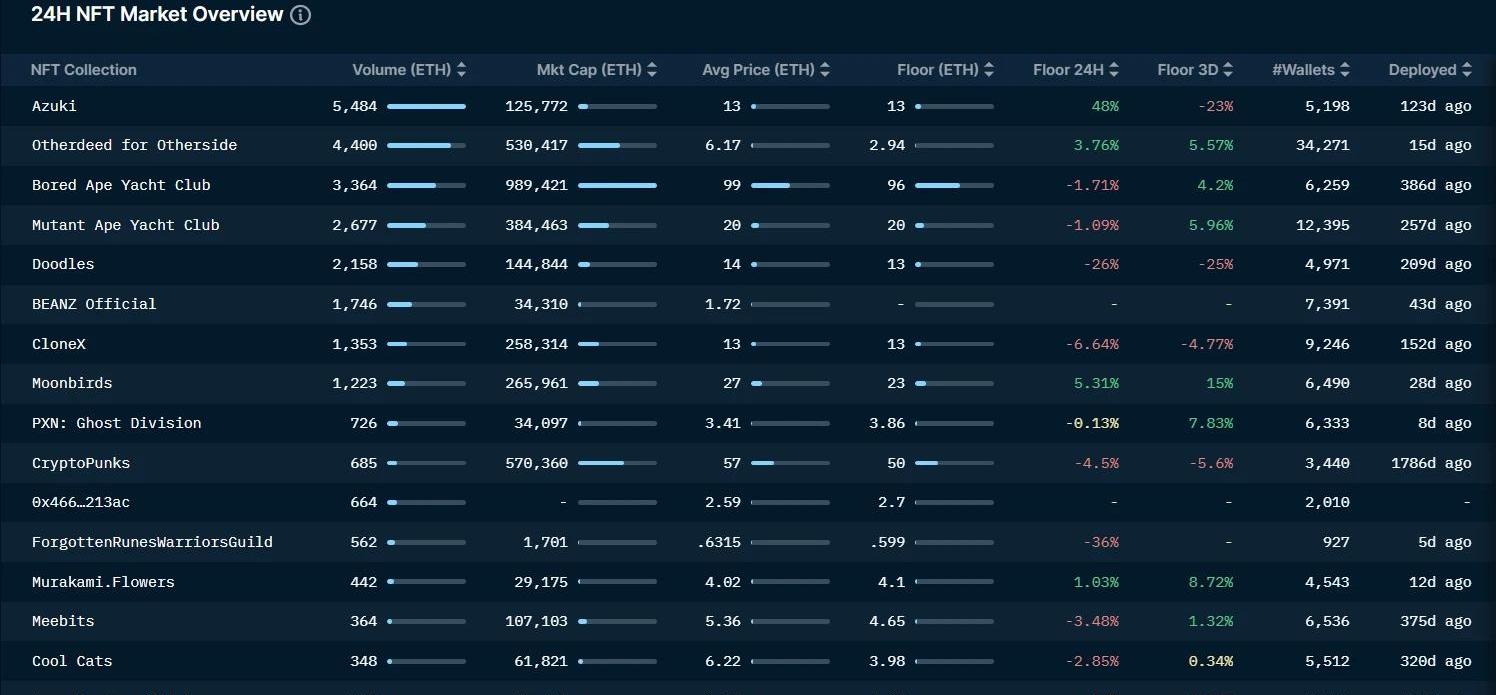Image resolution: width=1496 pixels, height=695 pixels.
Task: Click Bored Ape Yacht Club market cap bar
Action: click(x=617, y=185)
